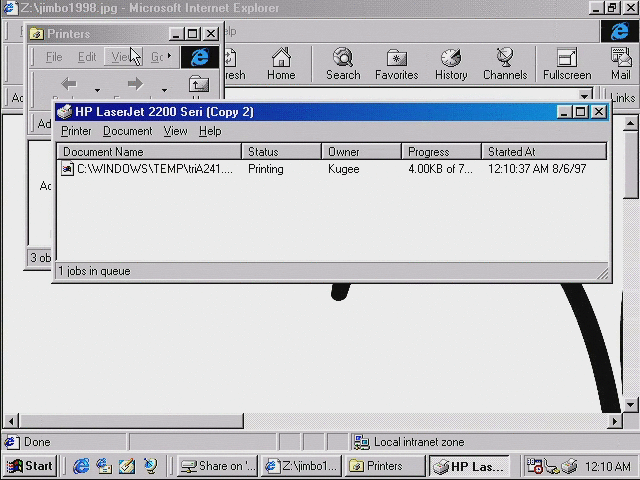Click the Search icon in Internet Explorer toolbar
640x480 pixels.
(343, 64)
